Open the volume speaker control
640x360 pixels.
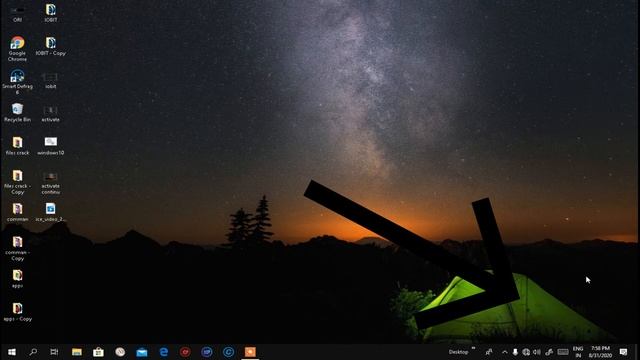coord(537,352)
